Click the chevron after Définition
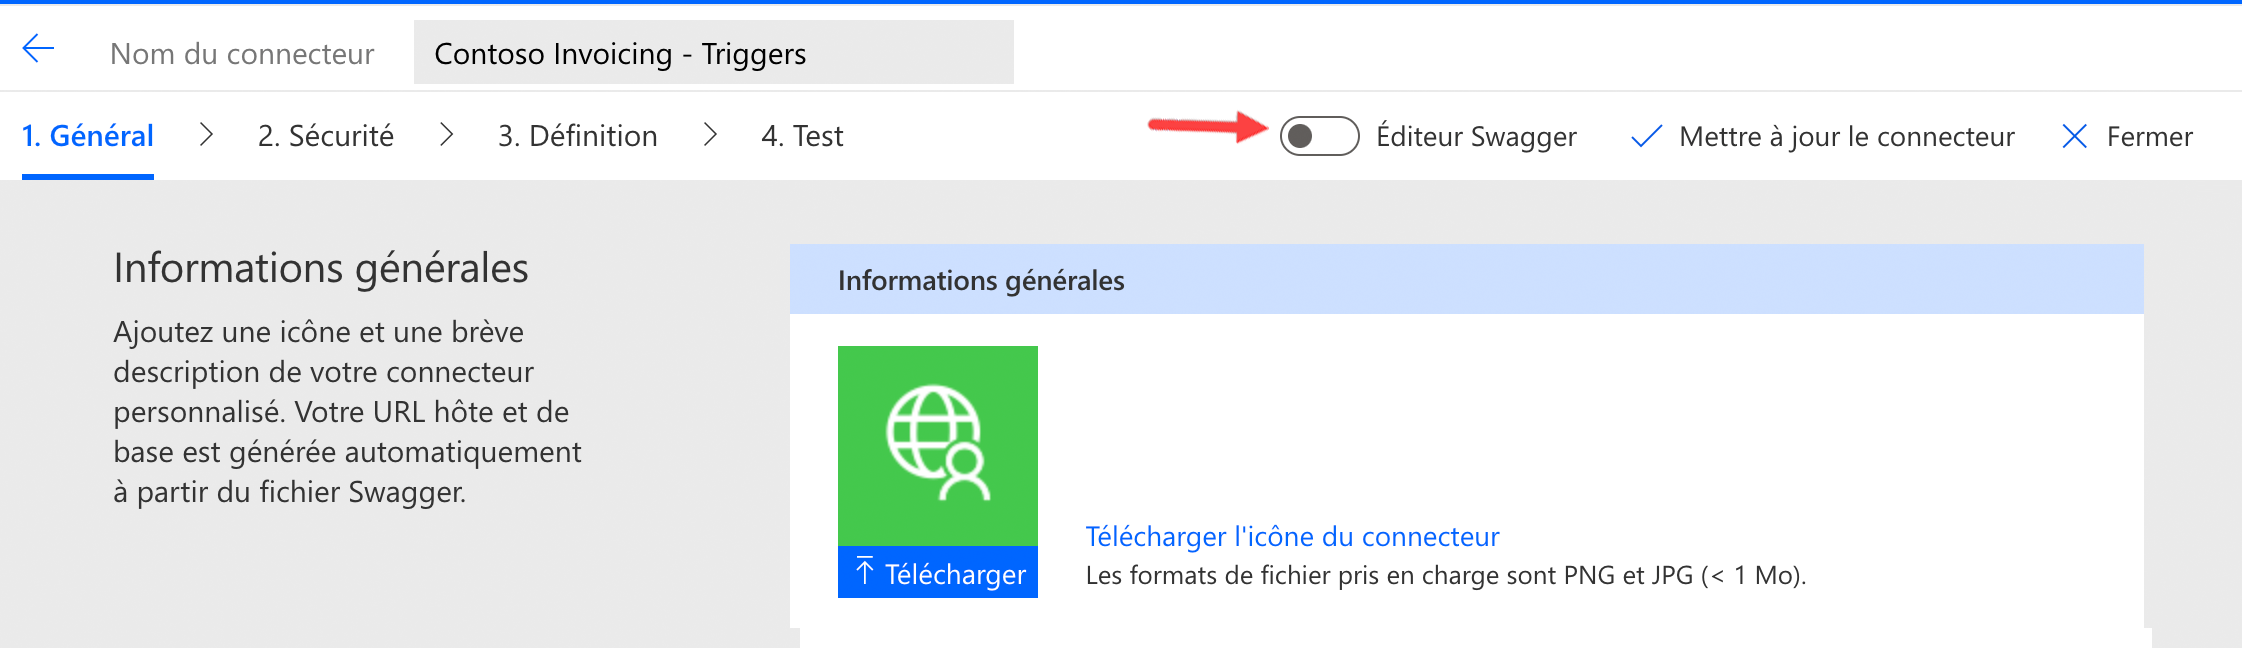 click(x=710, y=135)
